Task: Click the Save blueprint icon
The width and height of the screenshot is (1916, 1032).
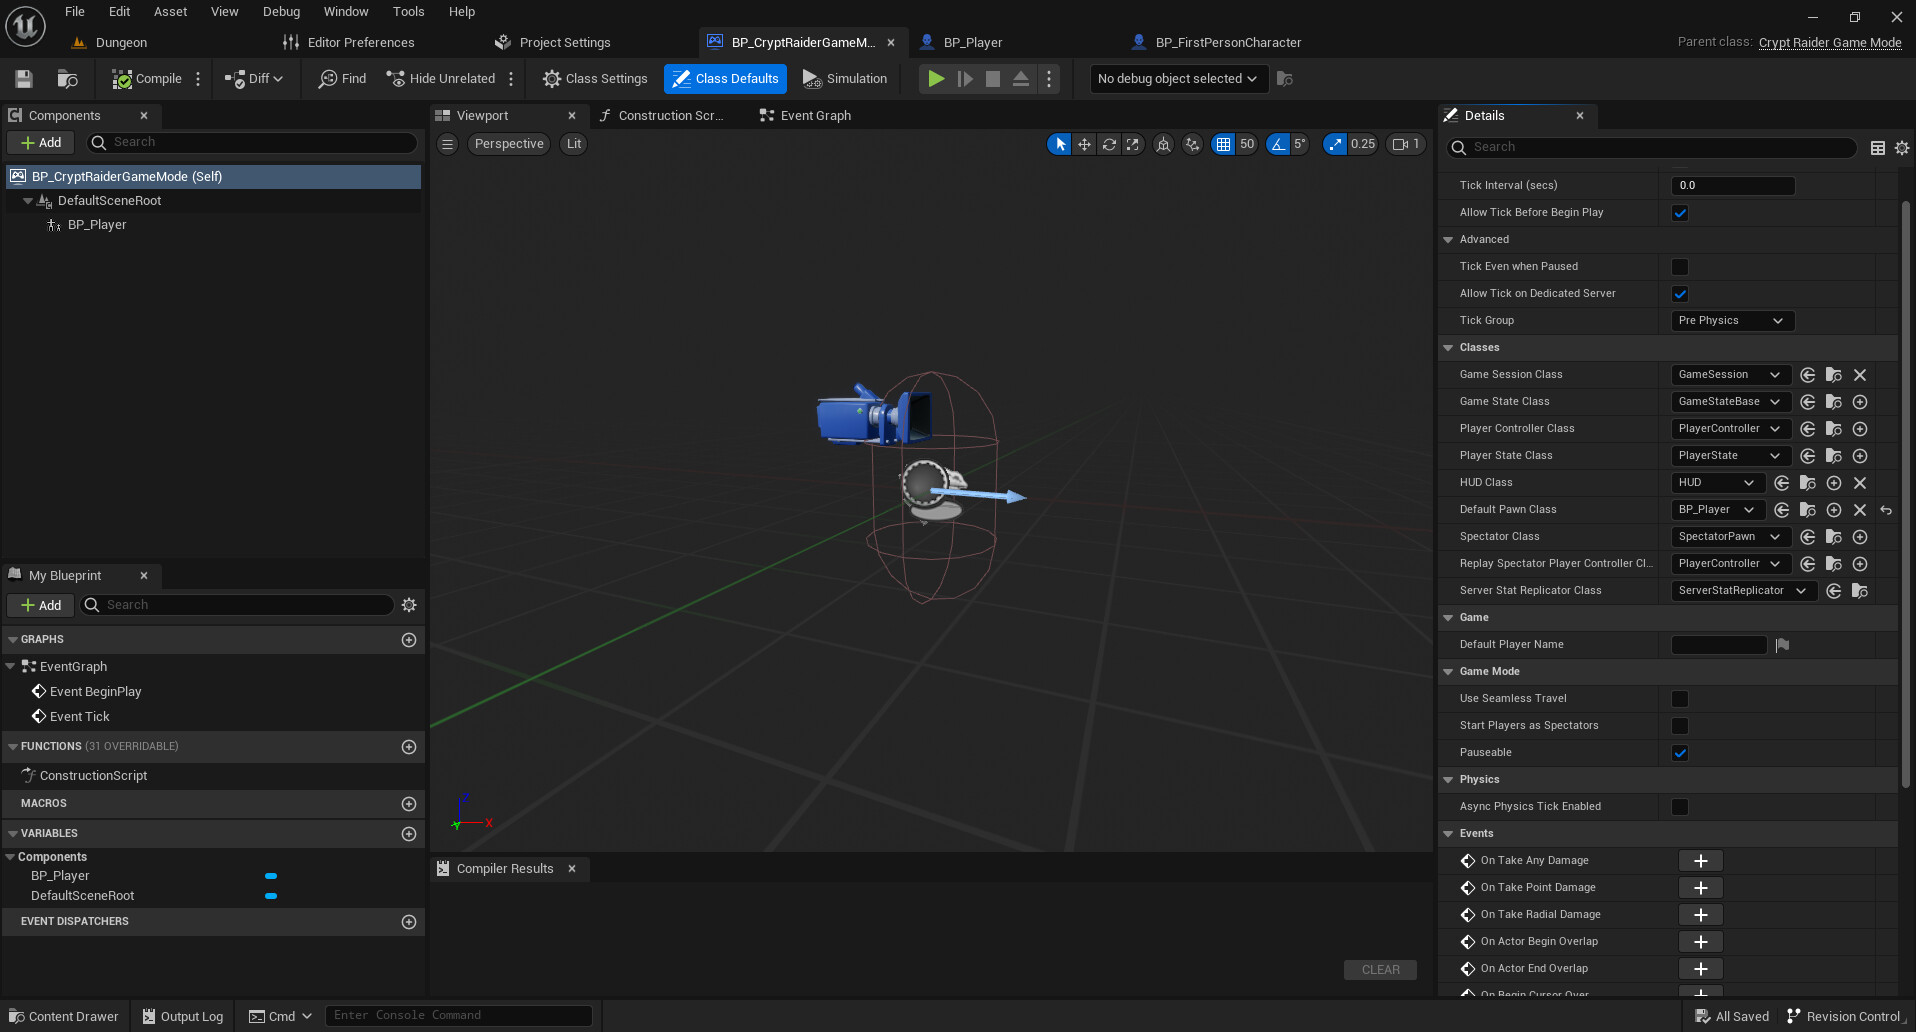Action: [x=23, y=78]
